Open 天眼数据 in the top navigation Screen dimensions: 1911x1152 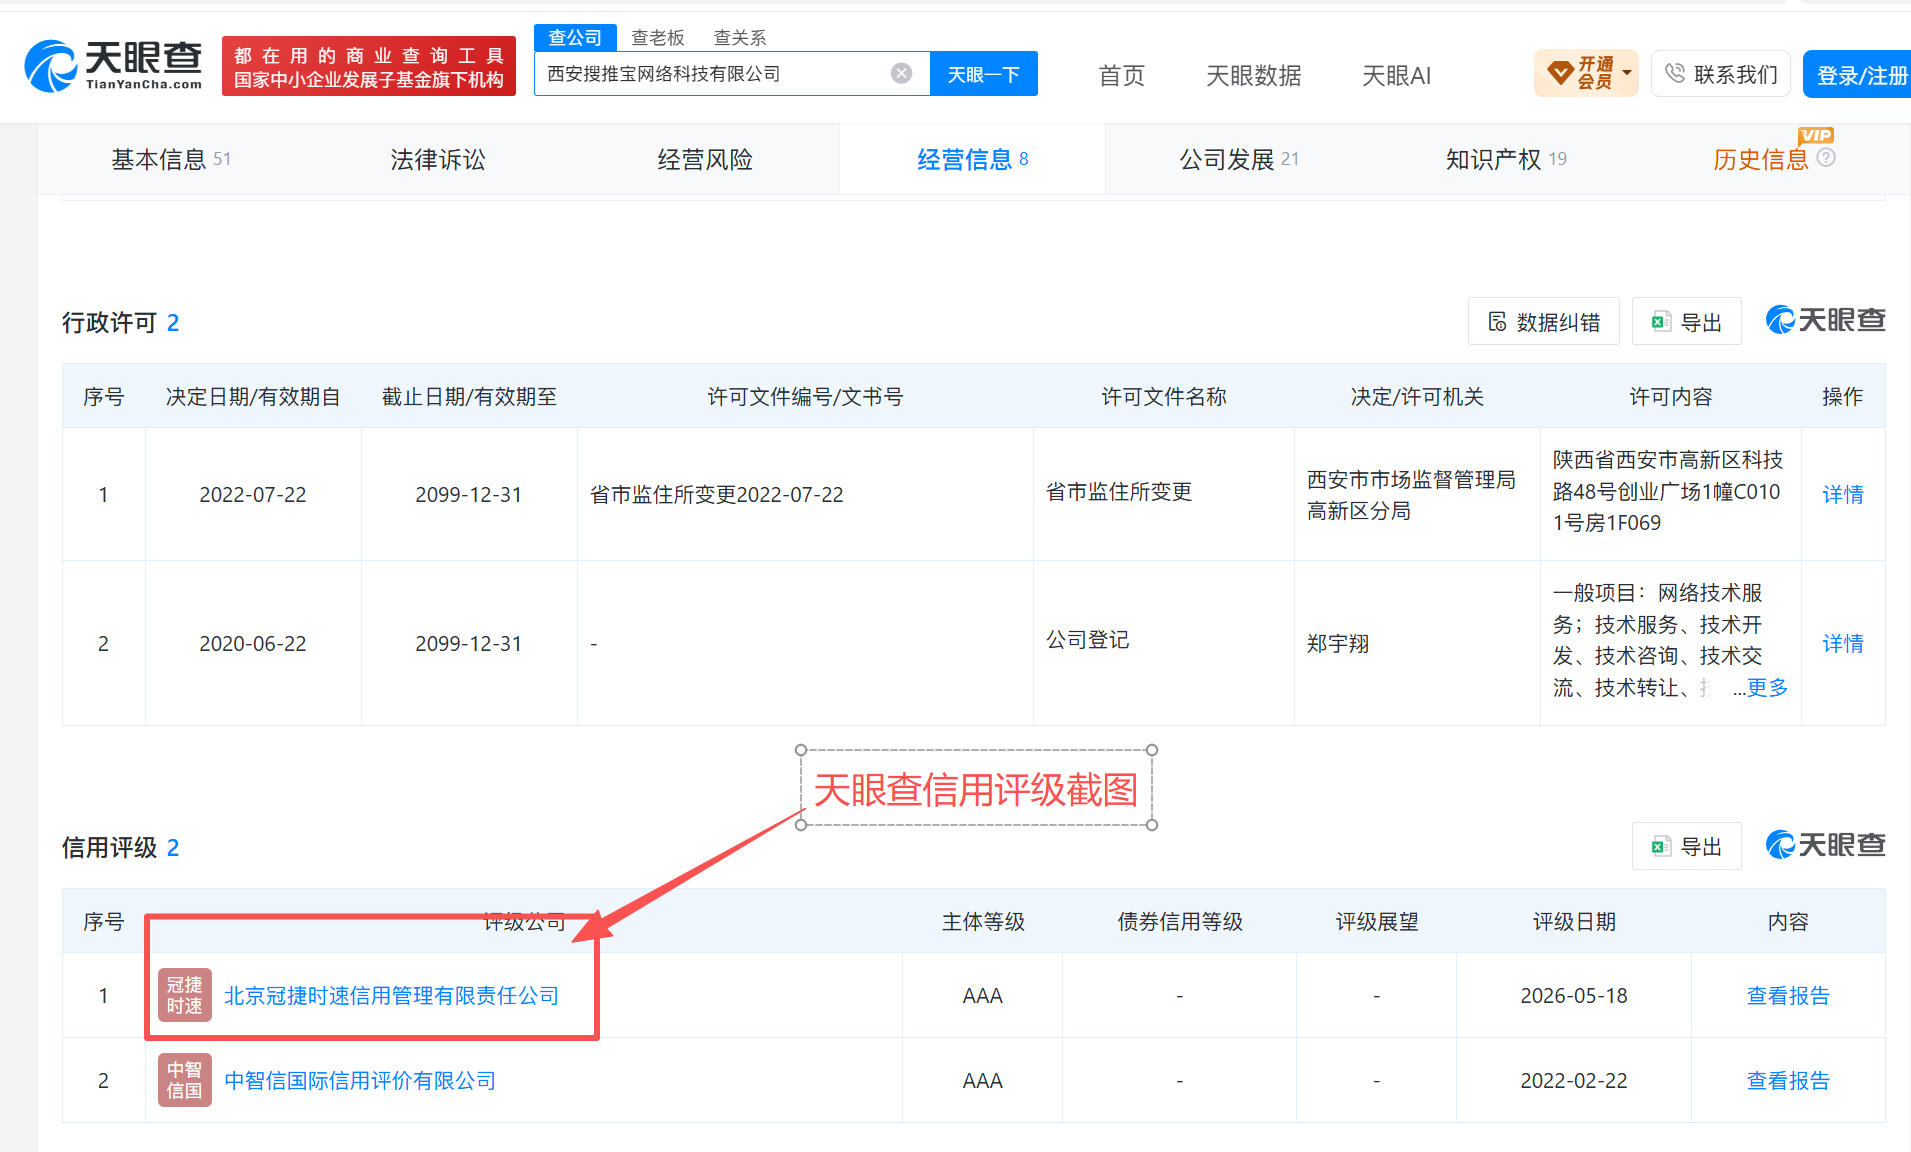(x=1254, y=75)
